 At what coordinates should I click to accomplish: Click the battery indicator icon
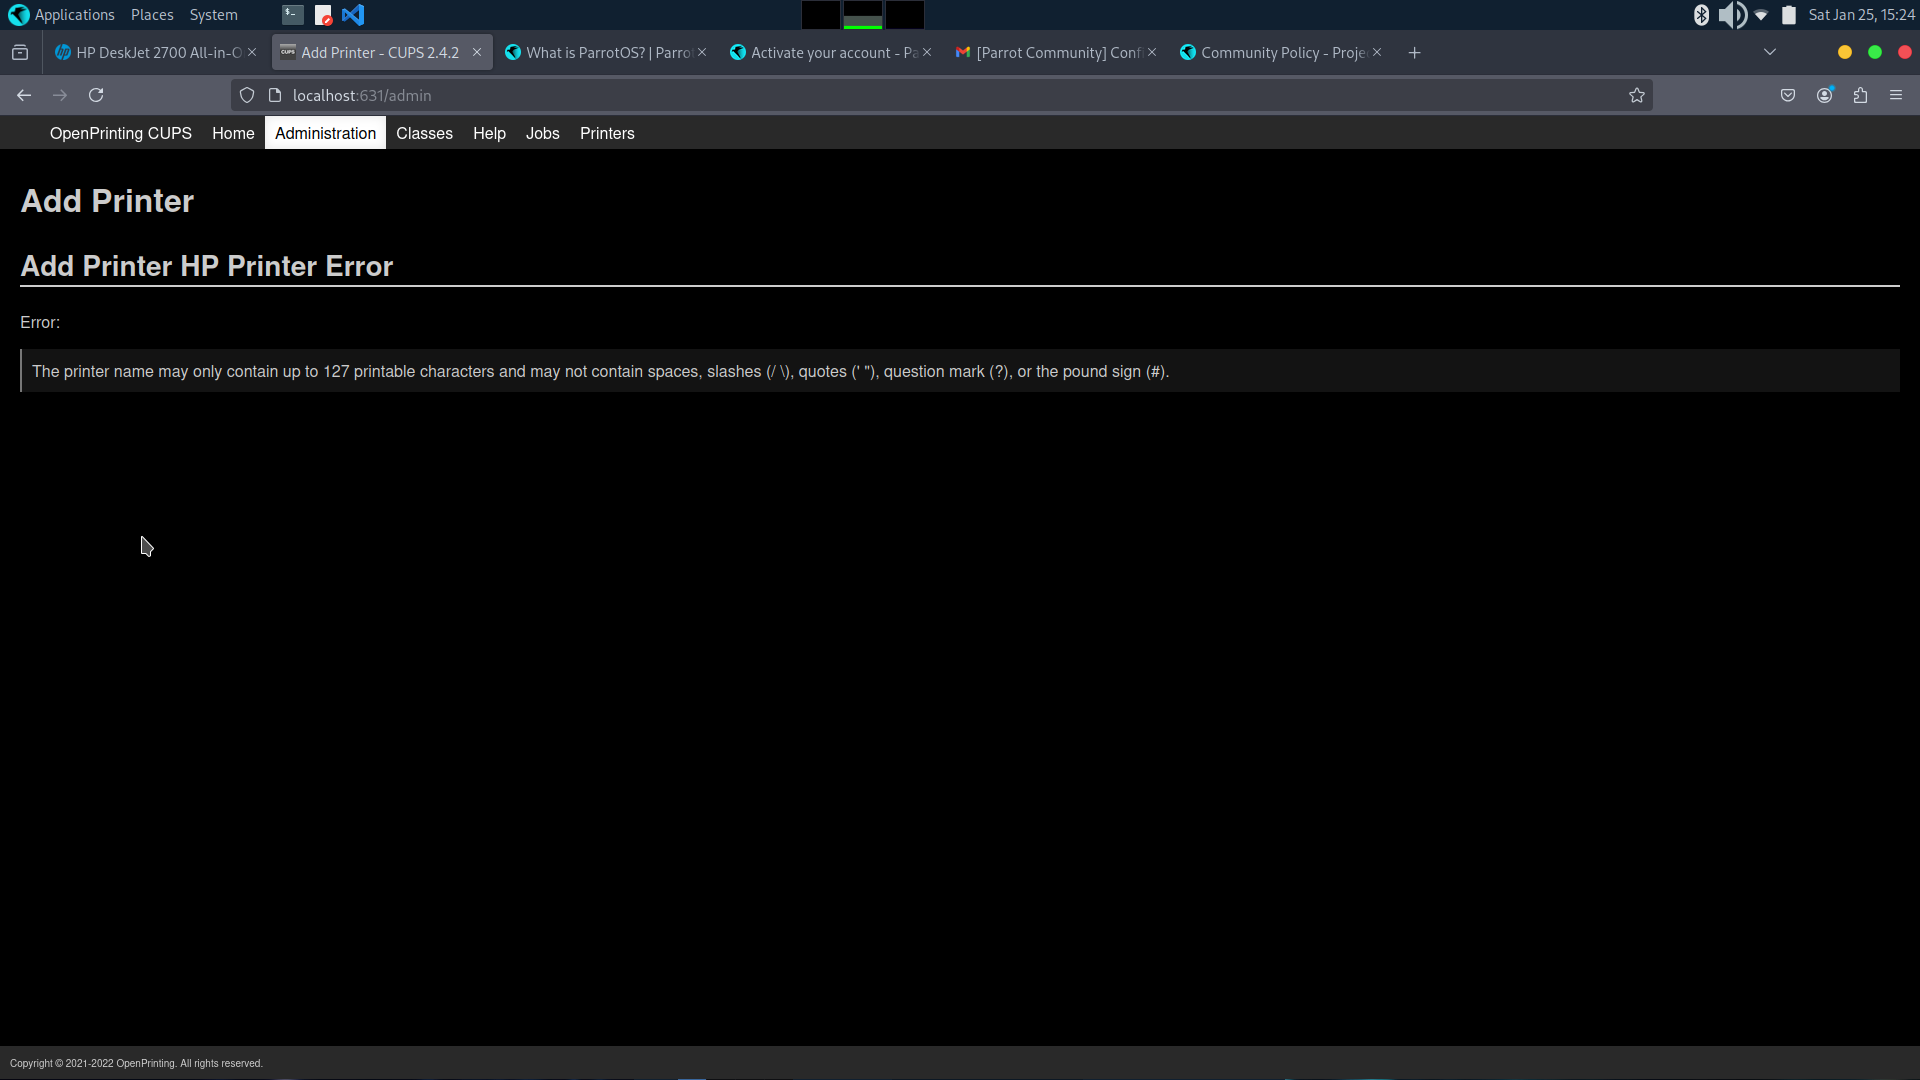tap(1789, 15)
